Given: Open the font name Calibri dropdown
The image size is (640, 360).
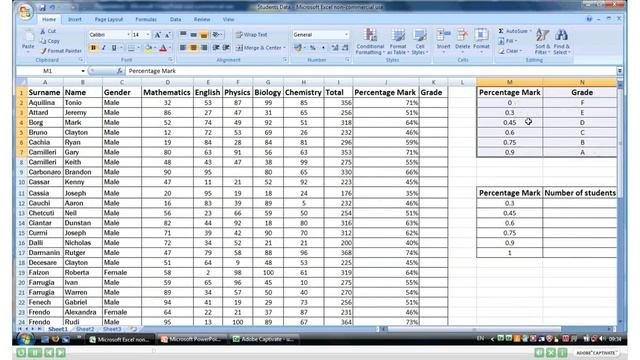Looking at the screenshot, I should point(128,35).
